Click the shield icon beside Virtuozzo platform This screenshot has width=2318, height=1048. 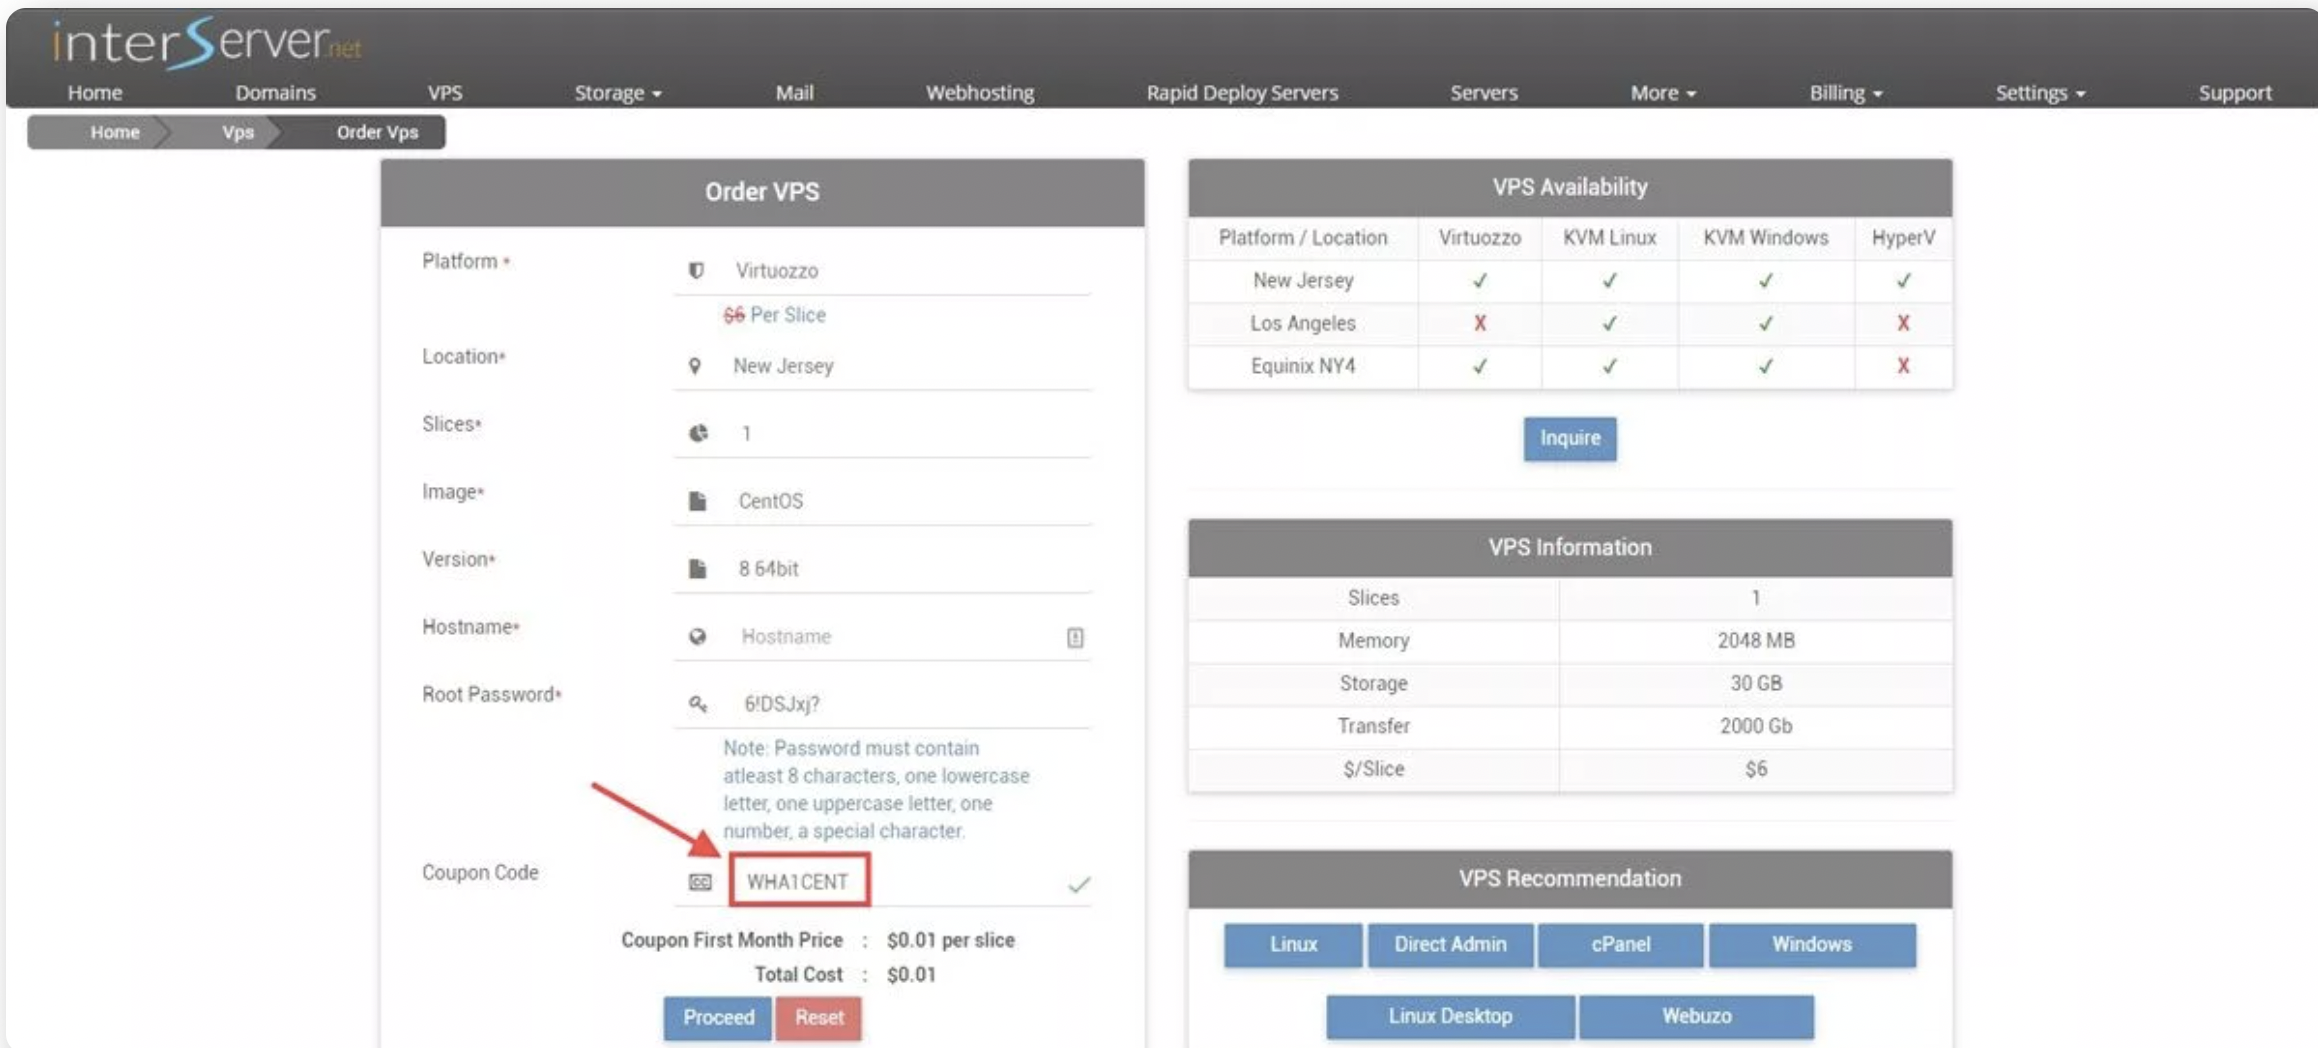(696, 270)
